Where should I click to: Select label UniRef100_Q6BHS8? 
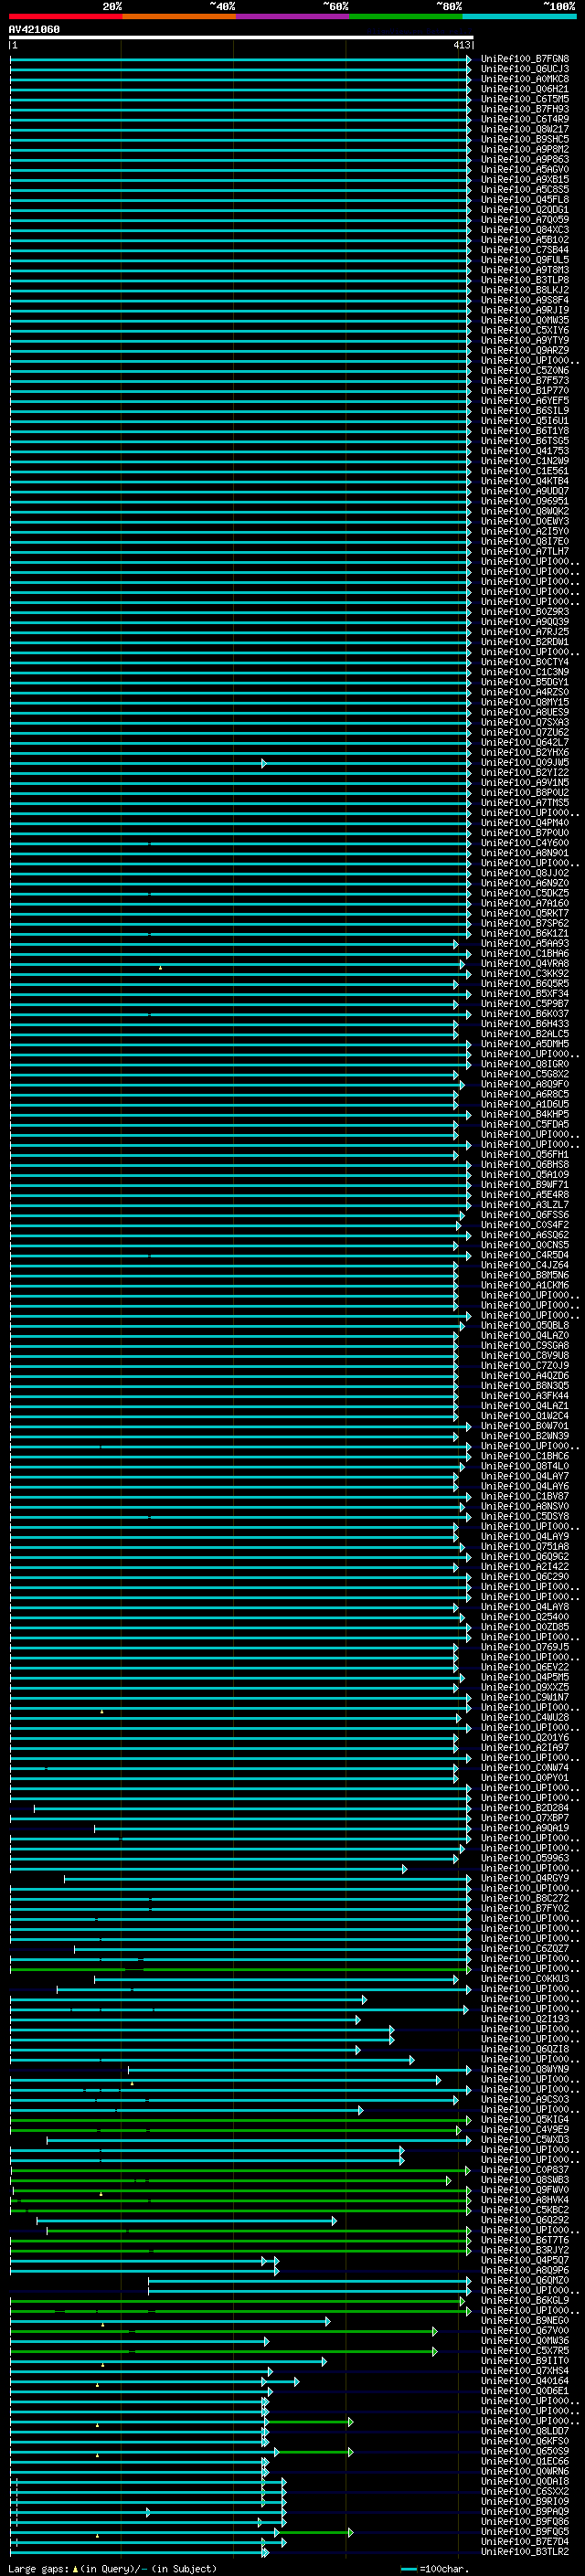(525, 1165)
